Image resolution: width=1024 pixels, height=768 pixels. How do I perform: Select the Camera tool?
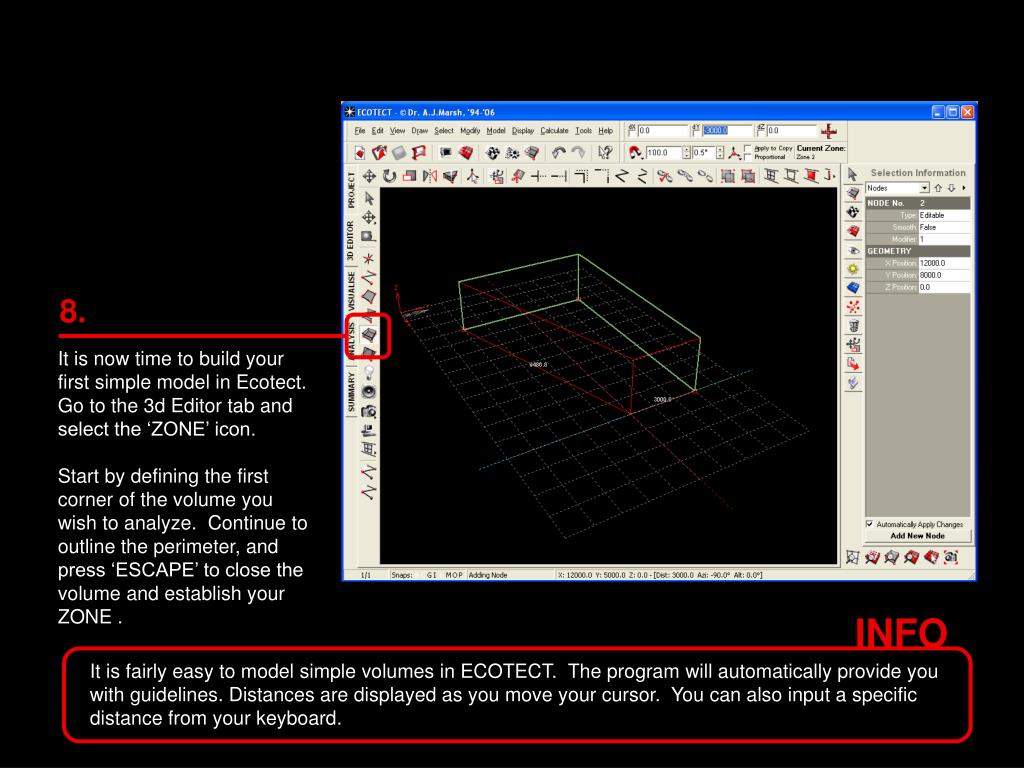[x=369, y=411]
